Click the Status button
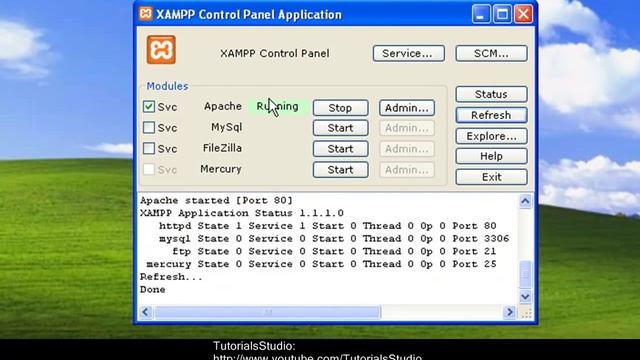Viewport: 640px width, 360px height. pyautogui.click(x=491, y=94)
